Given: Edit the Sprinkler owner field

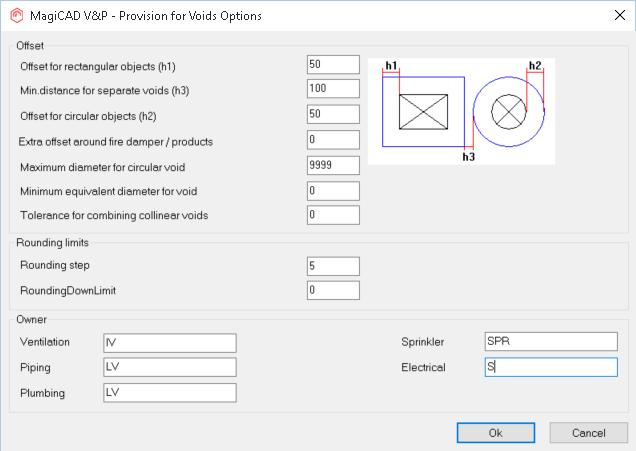Looking at the screenshot, I should pos(550,342).
